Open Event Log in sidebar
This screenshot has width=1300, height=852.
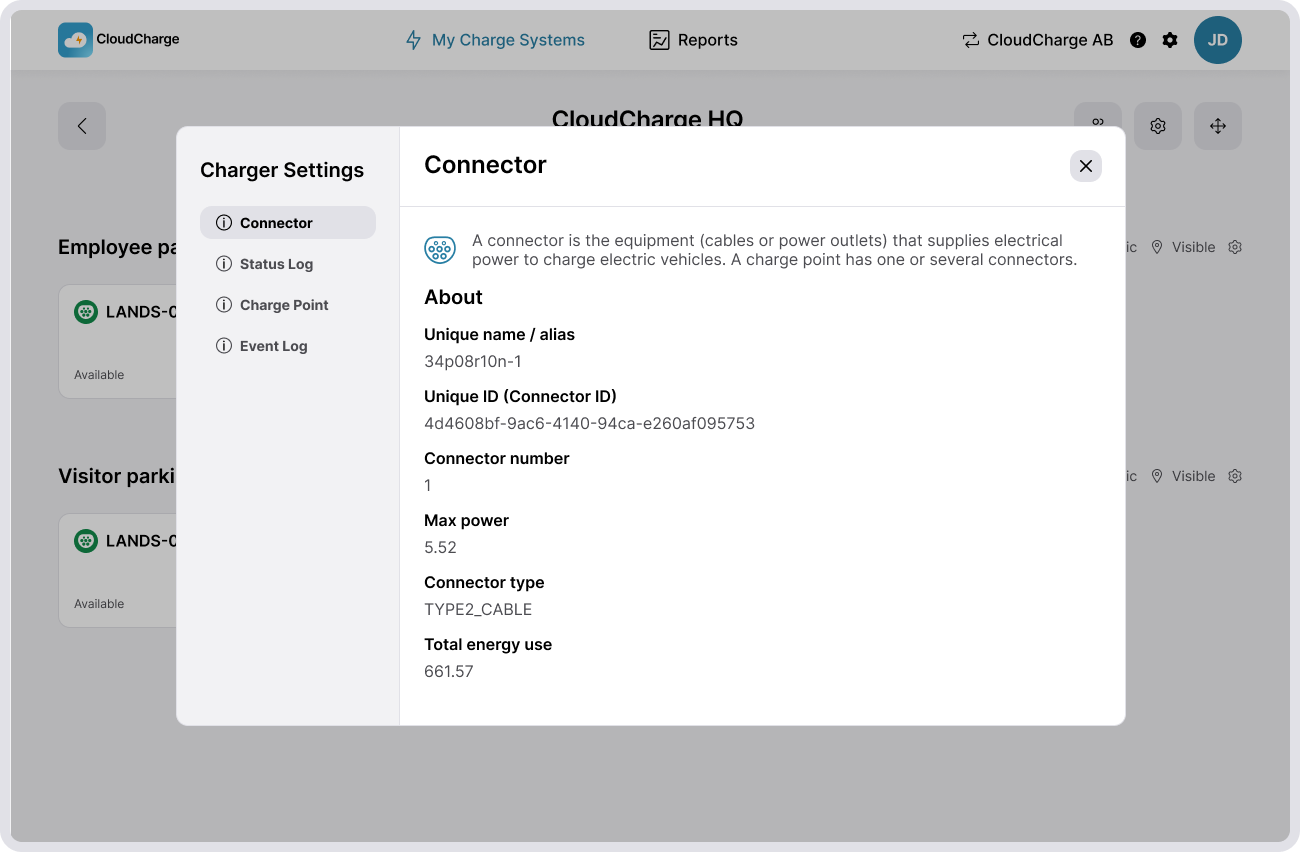coord(288,346)
